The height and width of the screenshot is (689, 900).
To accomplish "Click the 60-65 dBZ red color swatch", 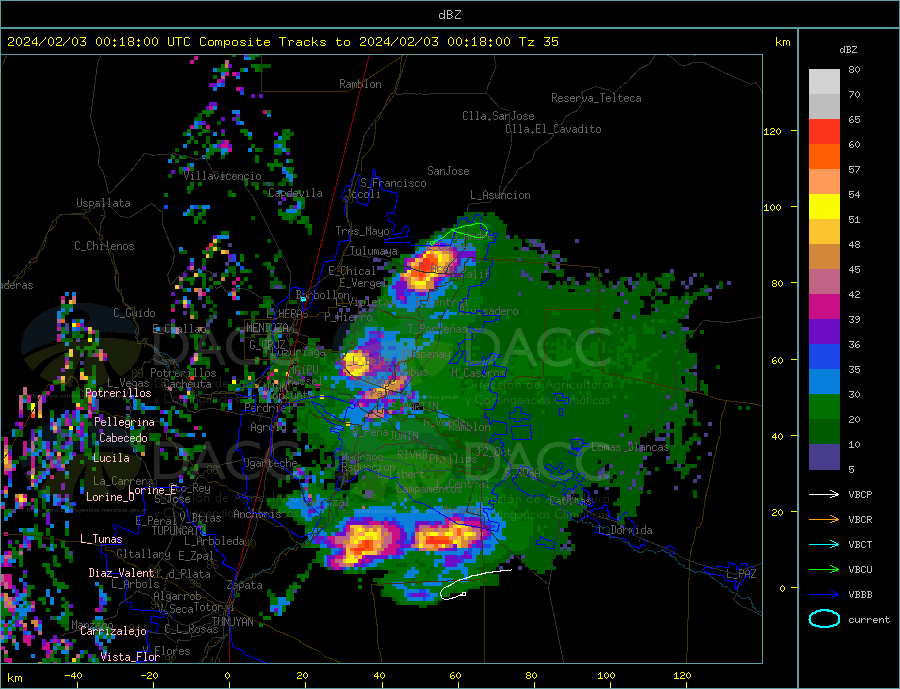I will click(824, 131).
